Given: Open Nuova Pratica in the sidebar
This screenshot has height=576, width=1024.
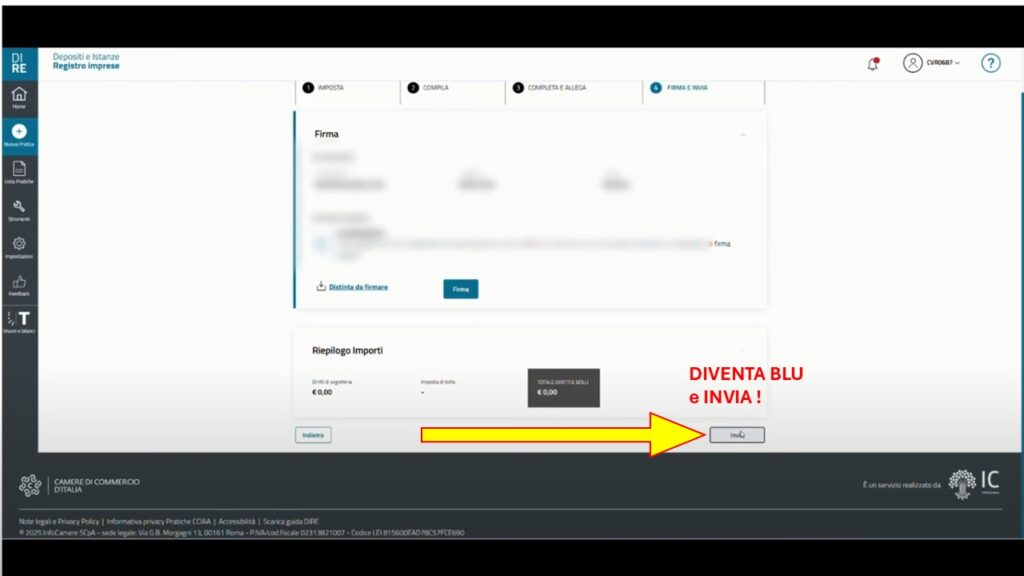Looking at the screenshot, I should coord(19,135).
